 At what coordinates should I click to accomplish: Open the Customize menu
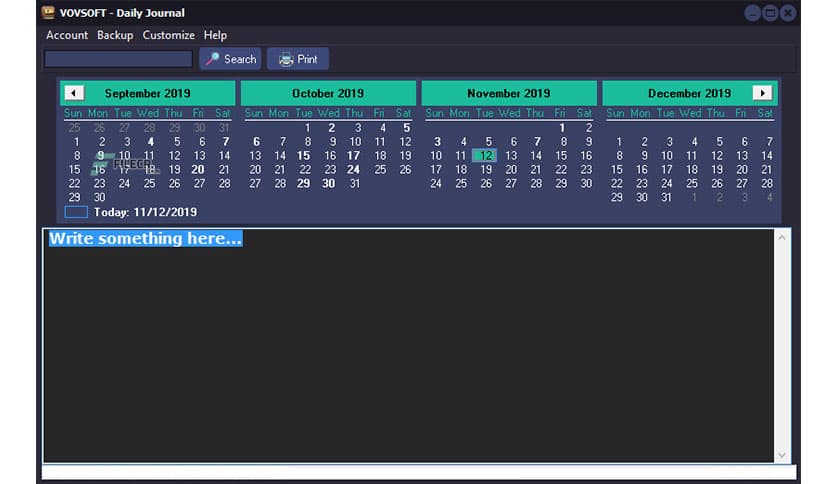168,35
